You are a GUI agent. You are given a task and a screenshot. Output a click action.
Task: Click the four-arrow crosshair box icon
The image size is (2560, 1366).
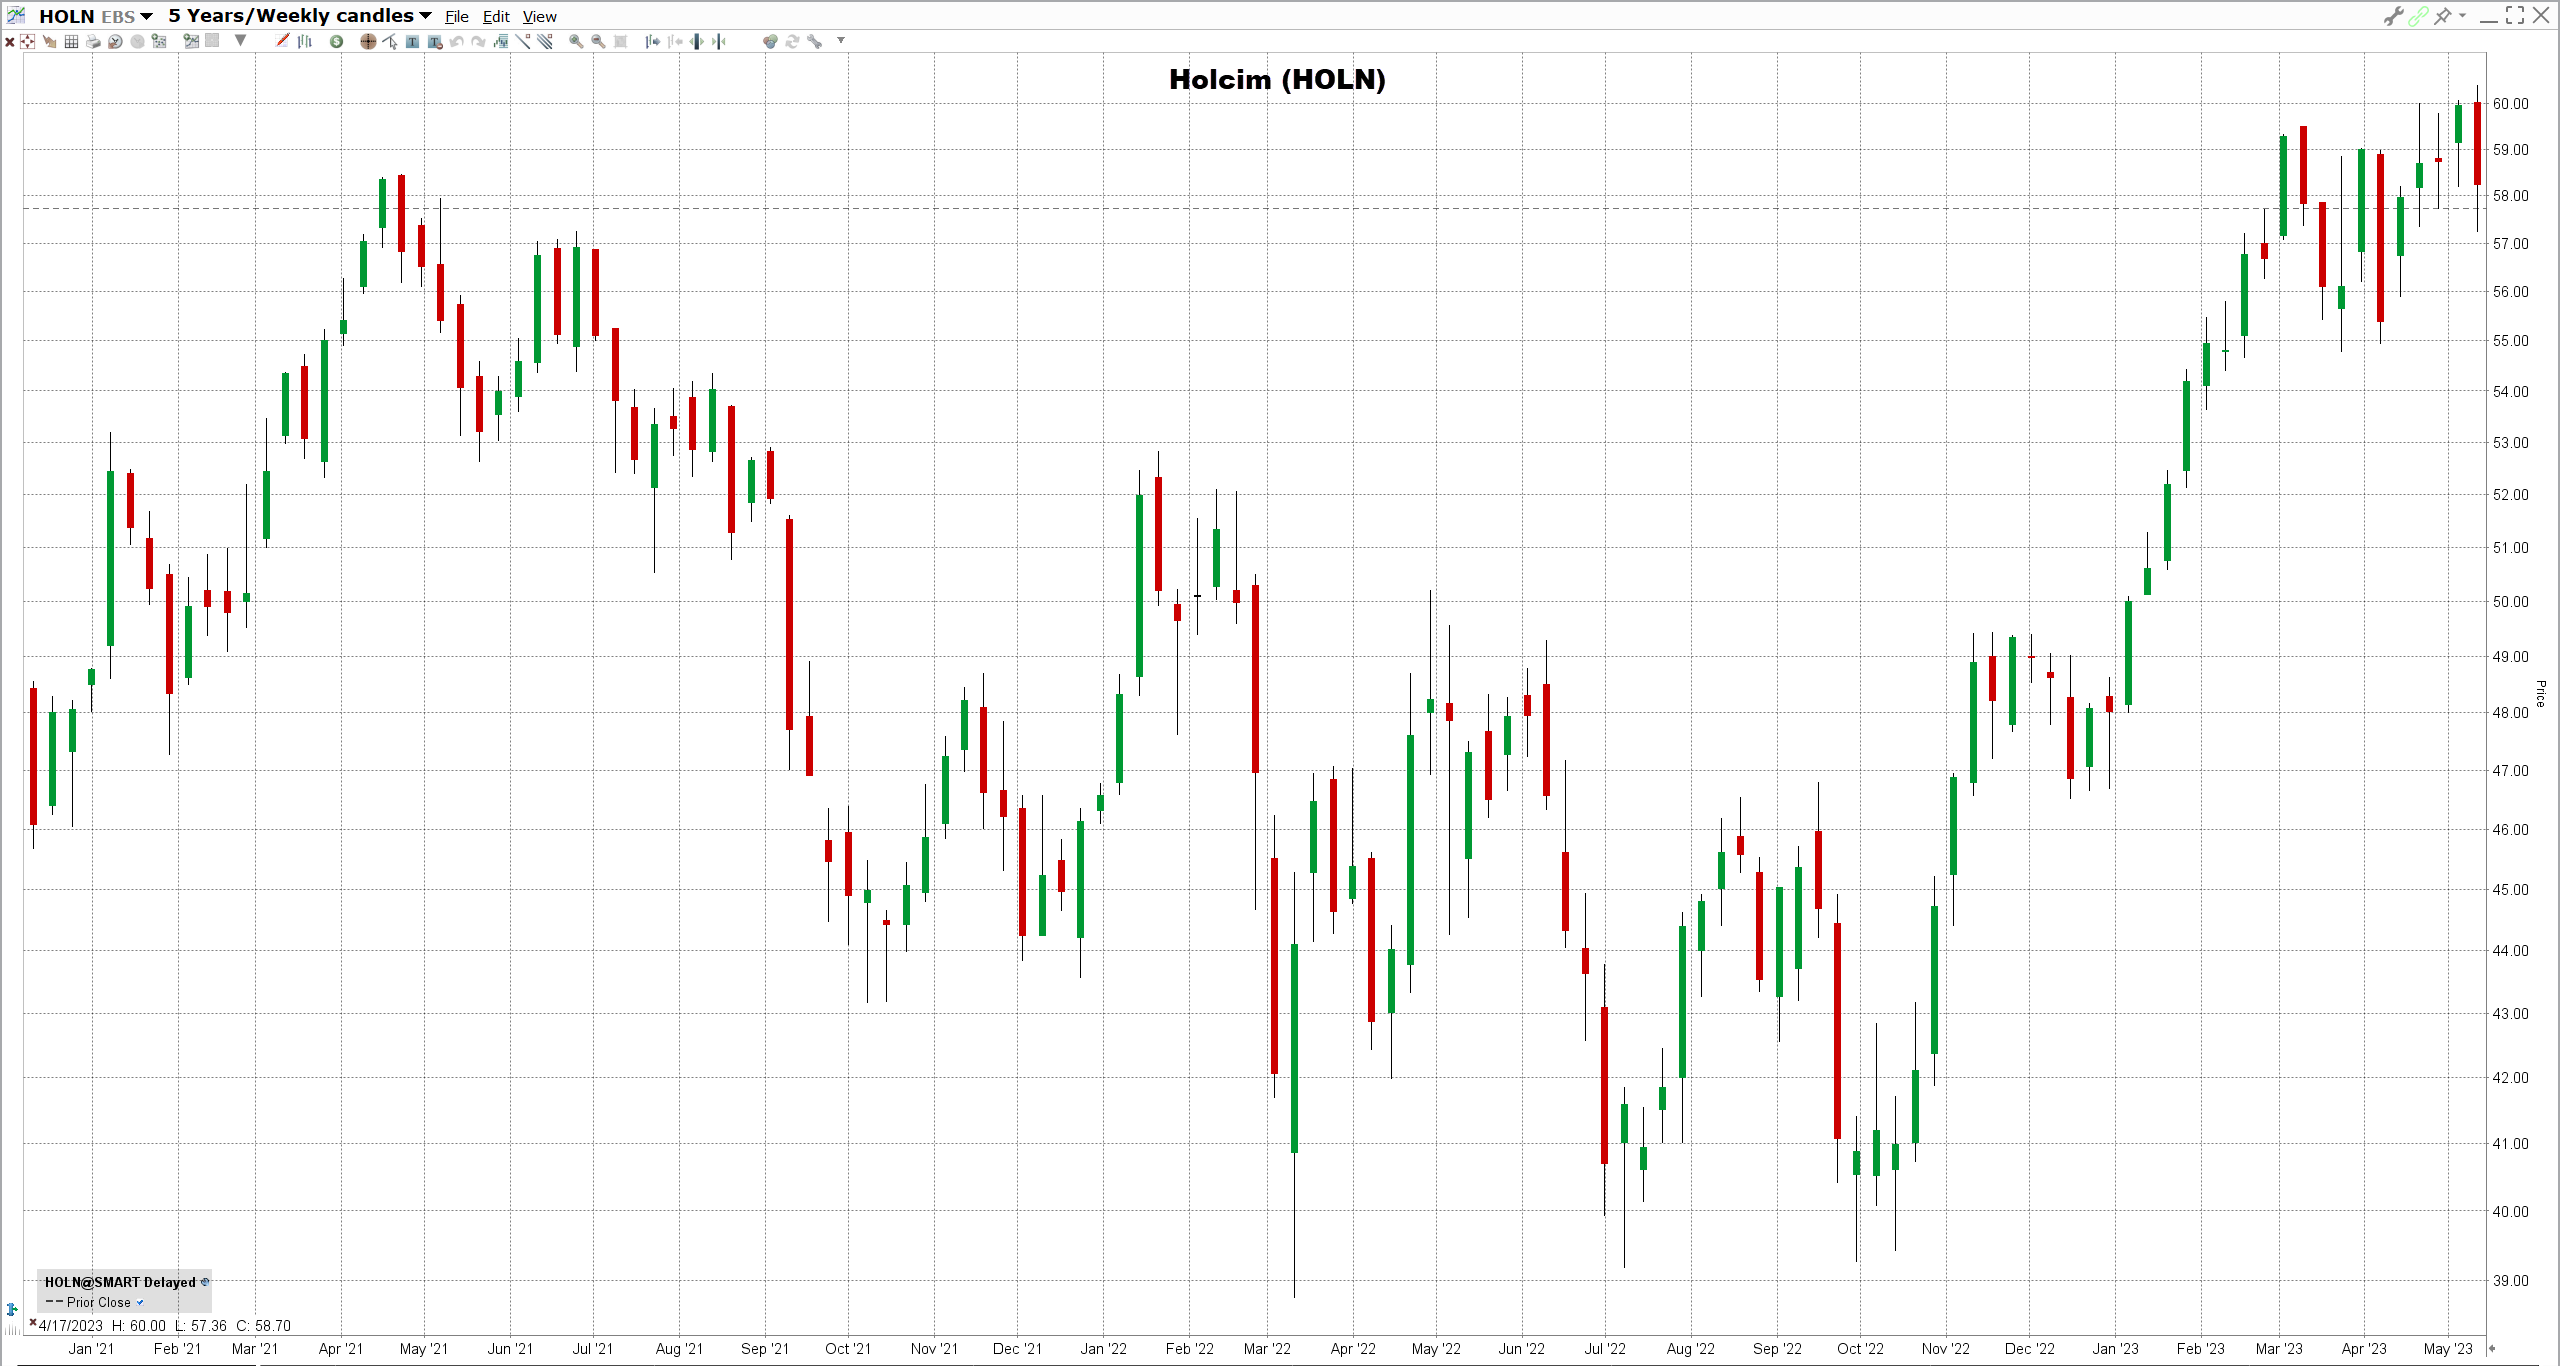coord(28,42)
